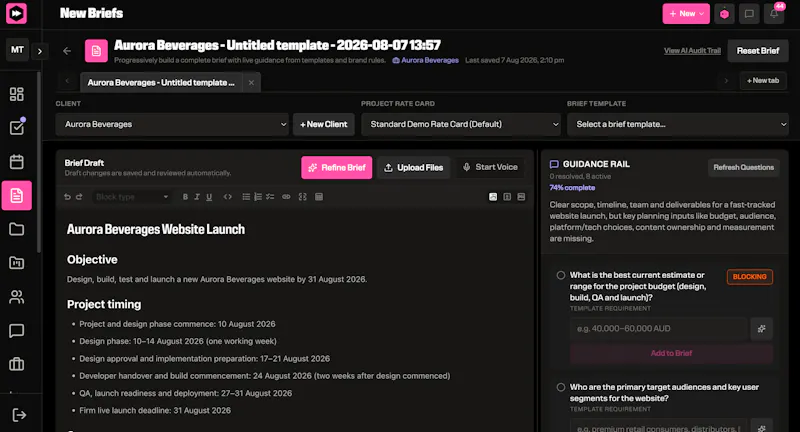Viewport: 800px width, 432px height.
Task: Open the messages icon in top bar
Action: click(x=749, y=14)
